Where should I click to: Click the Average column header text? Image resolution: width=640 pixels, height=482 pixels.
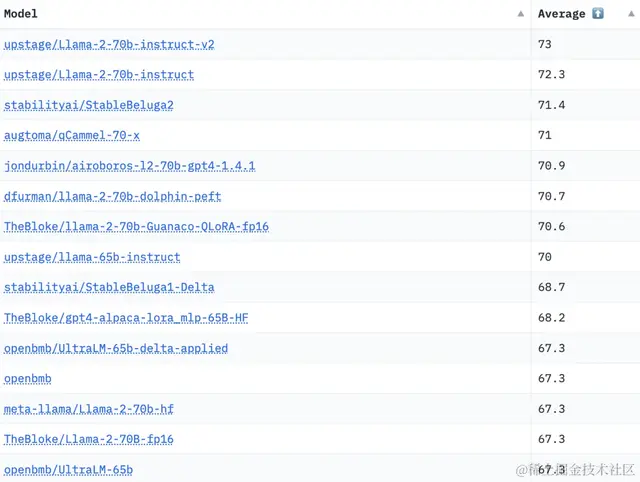click(x=561, y=14)
